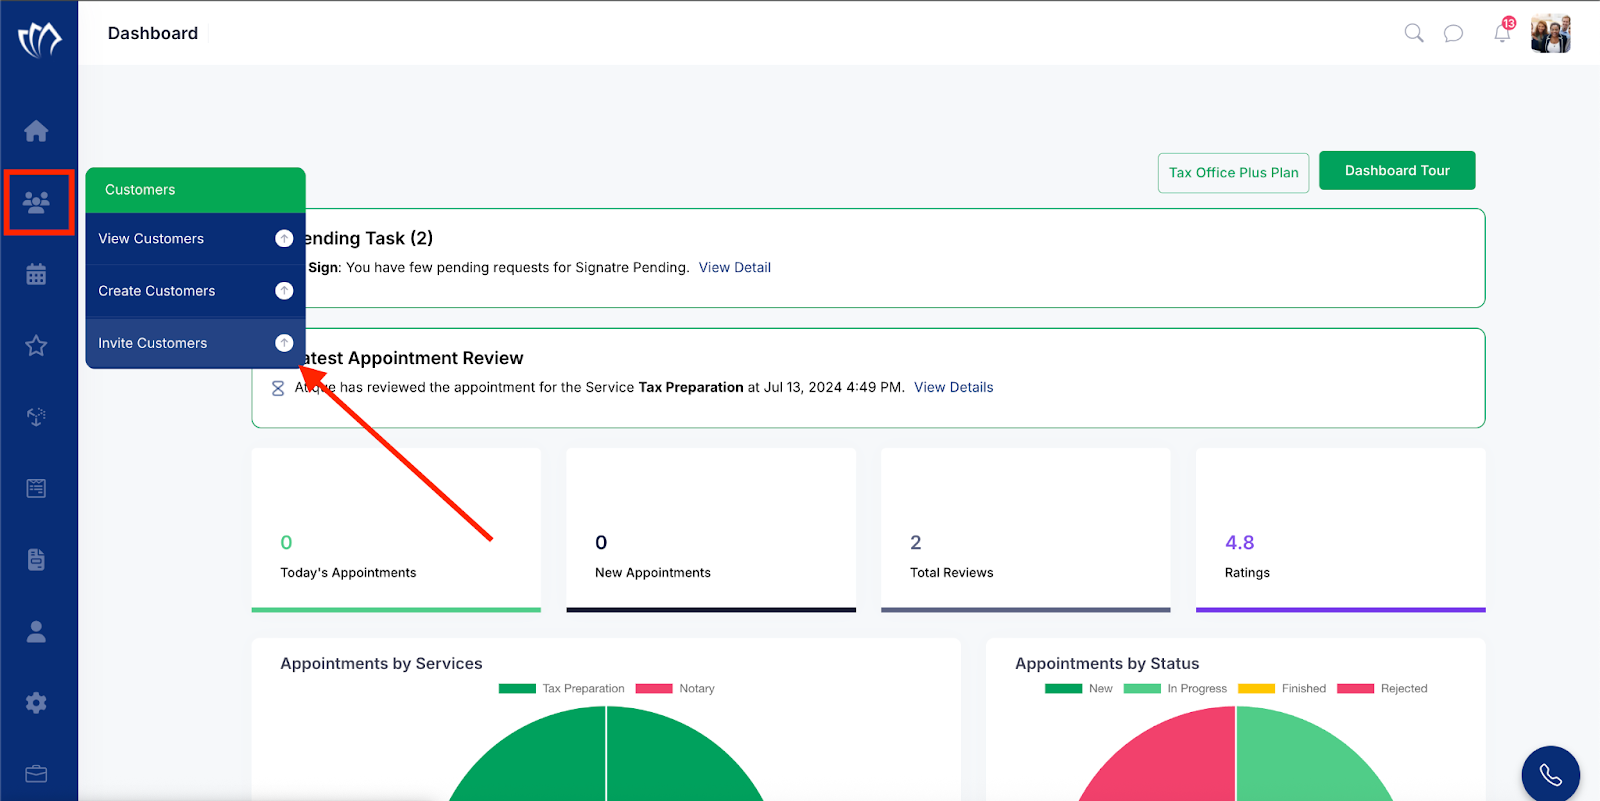The image size is (1600, 801).
Task: Open the user profile avatar
Action: 1550,33
